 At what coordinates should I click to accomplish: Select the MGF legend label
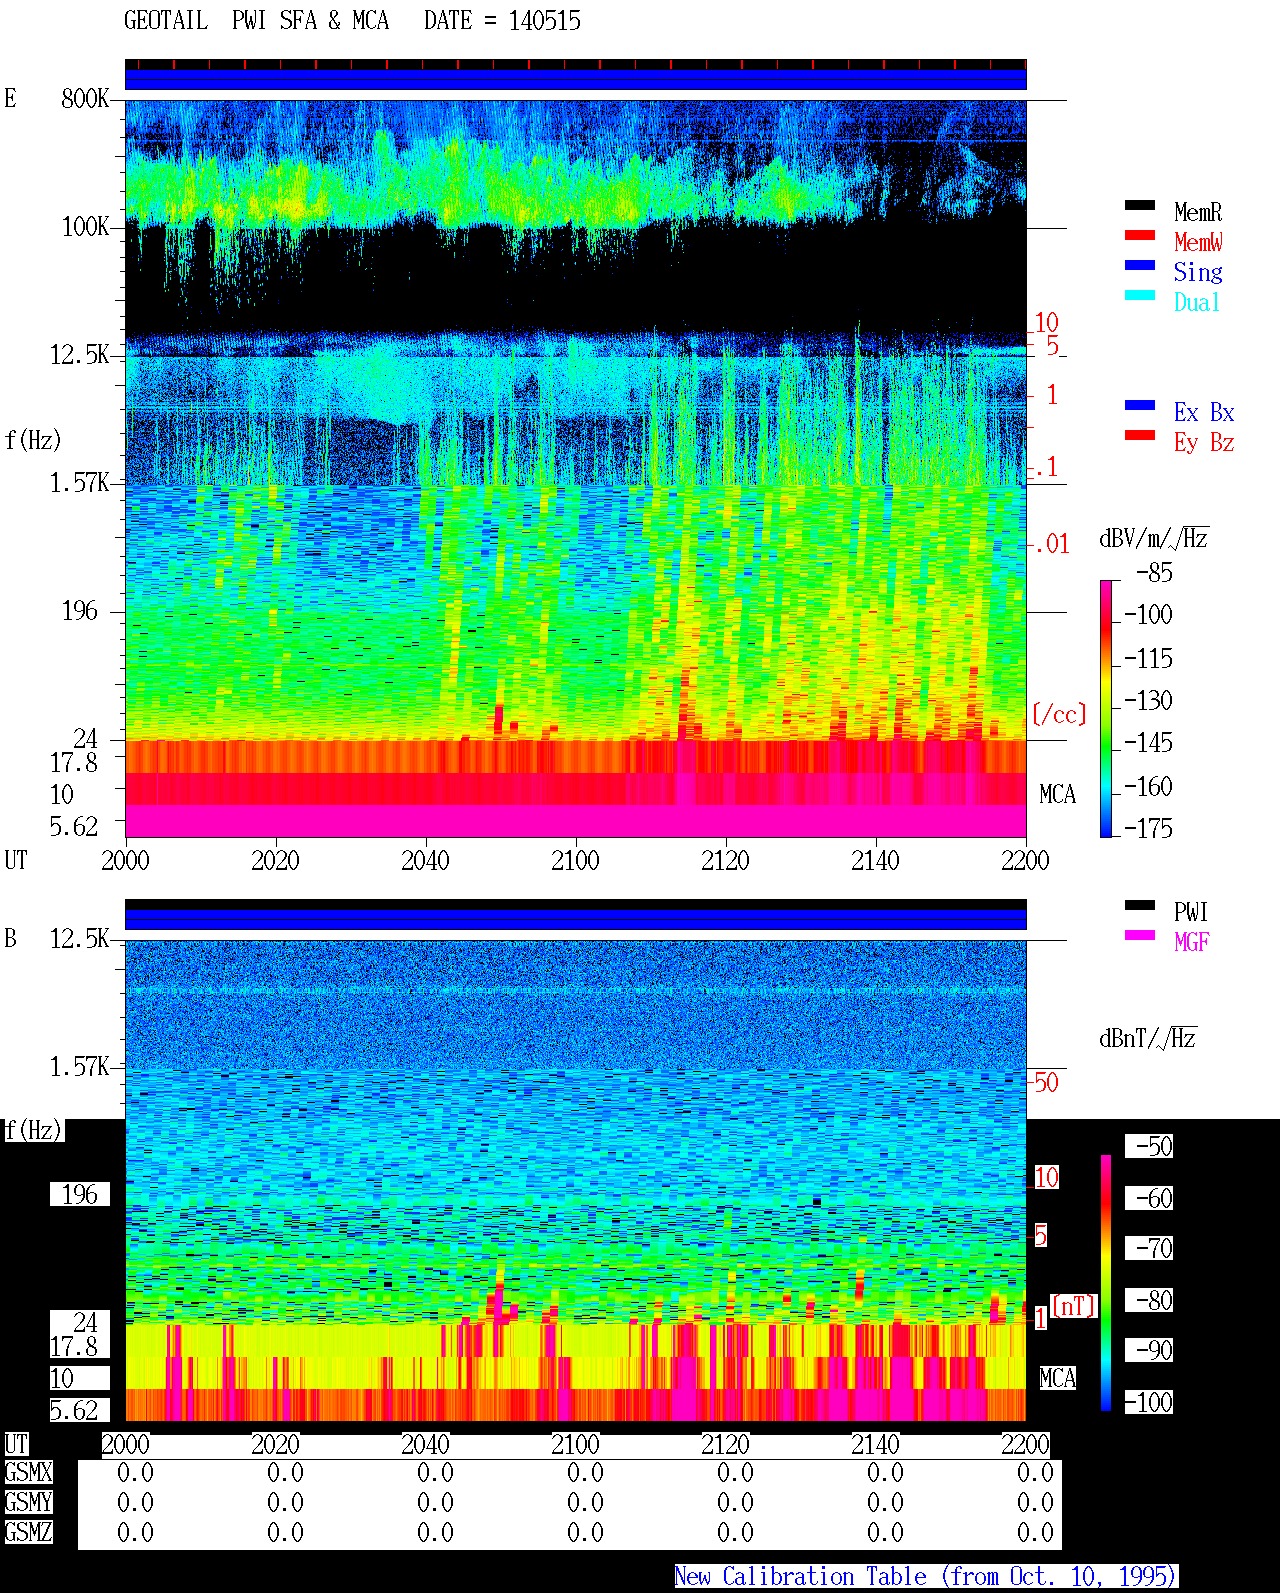1191,942
